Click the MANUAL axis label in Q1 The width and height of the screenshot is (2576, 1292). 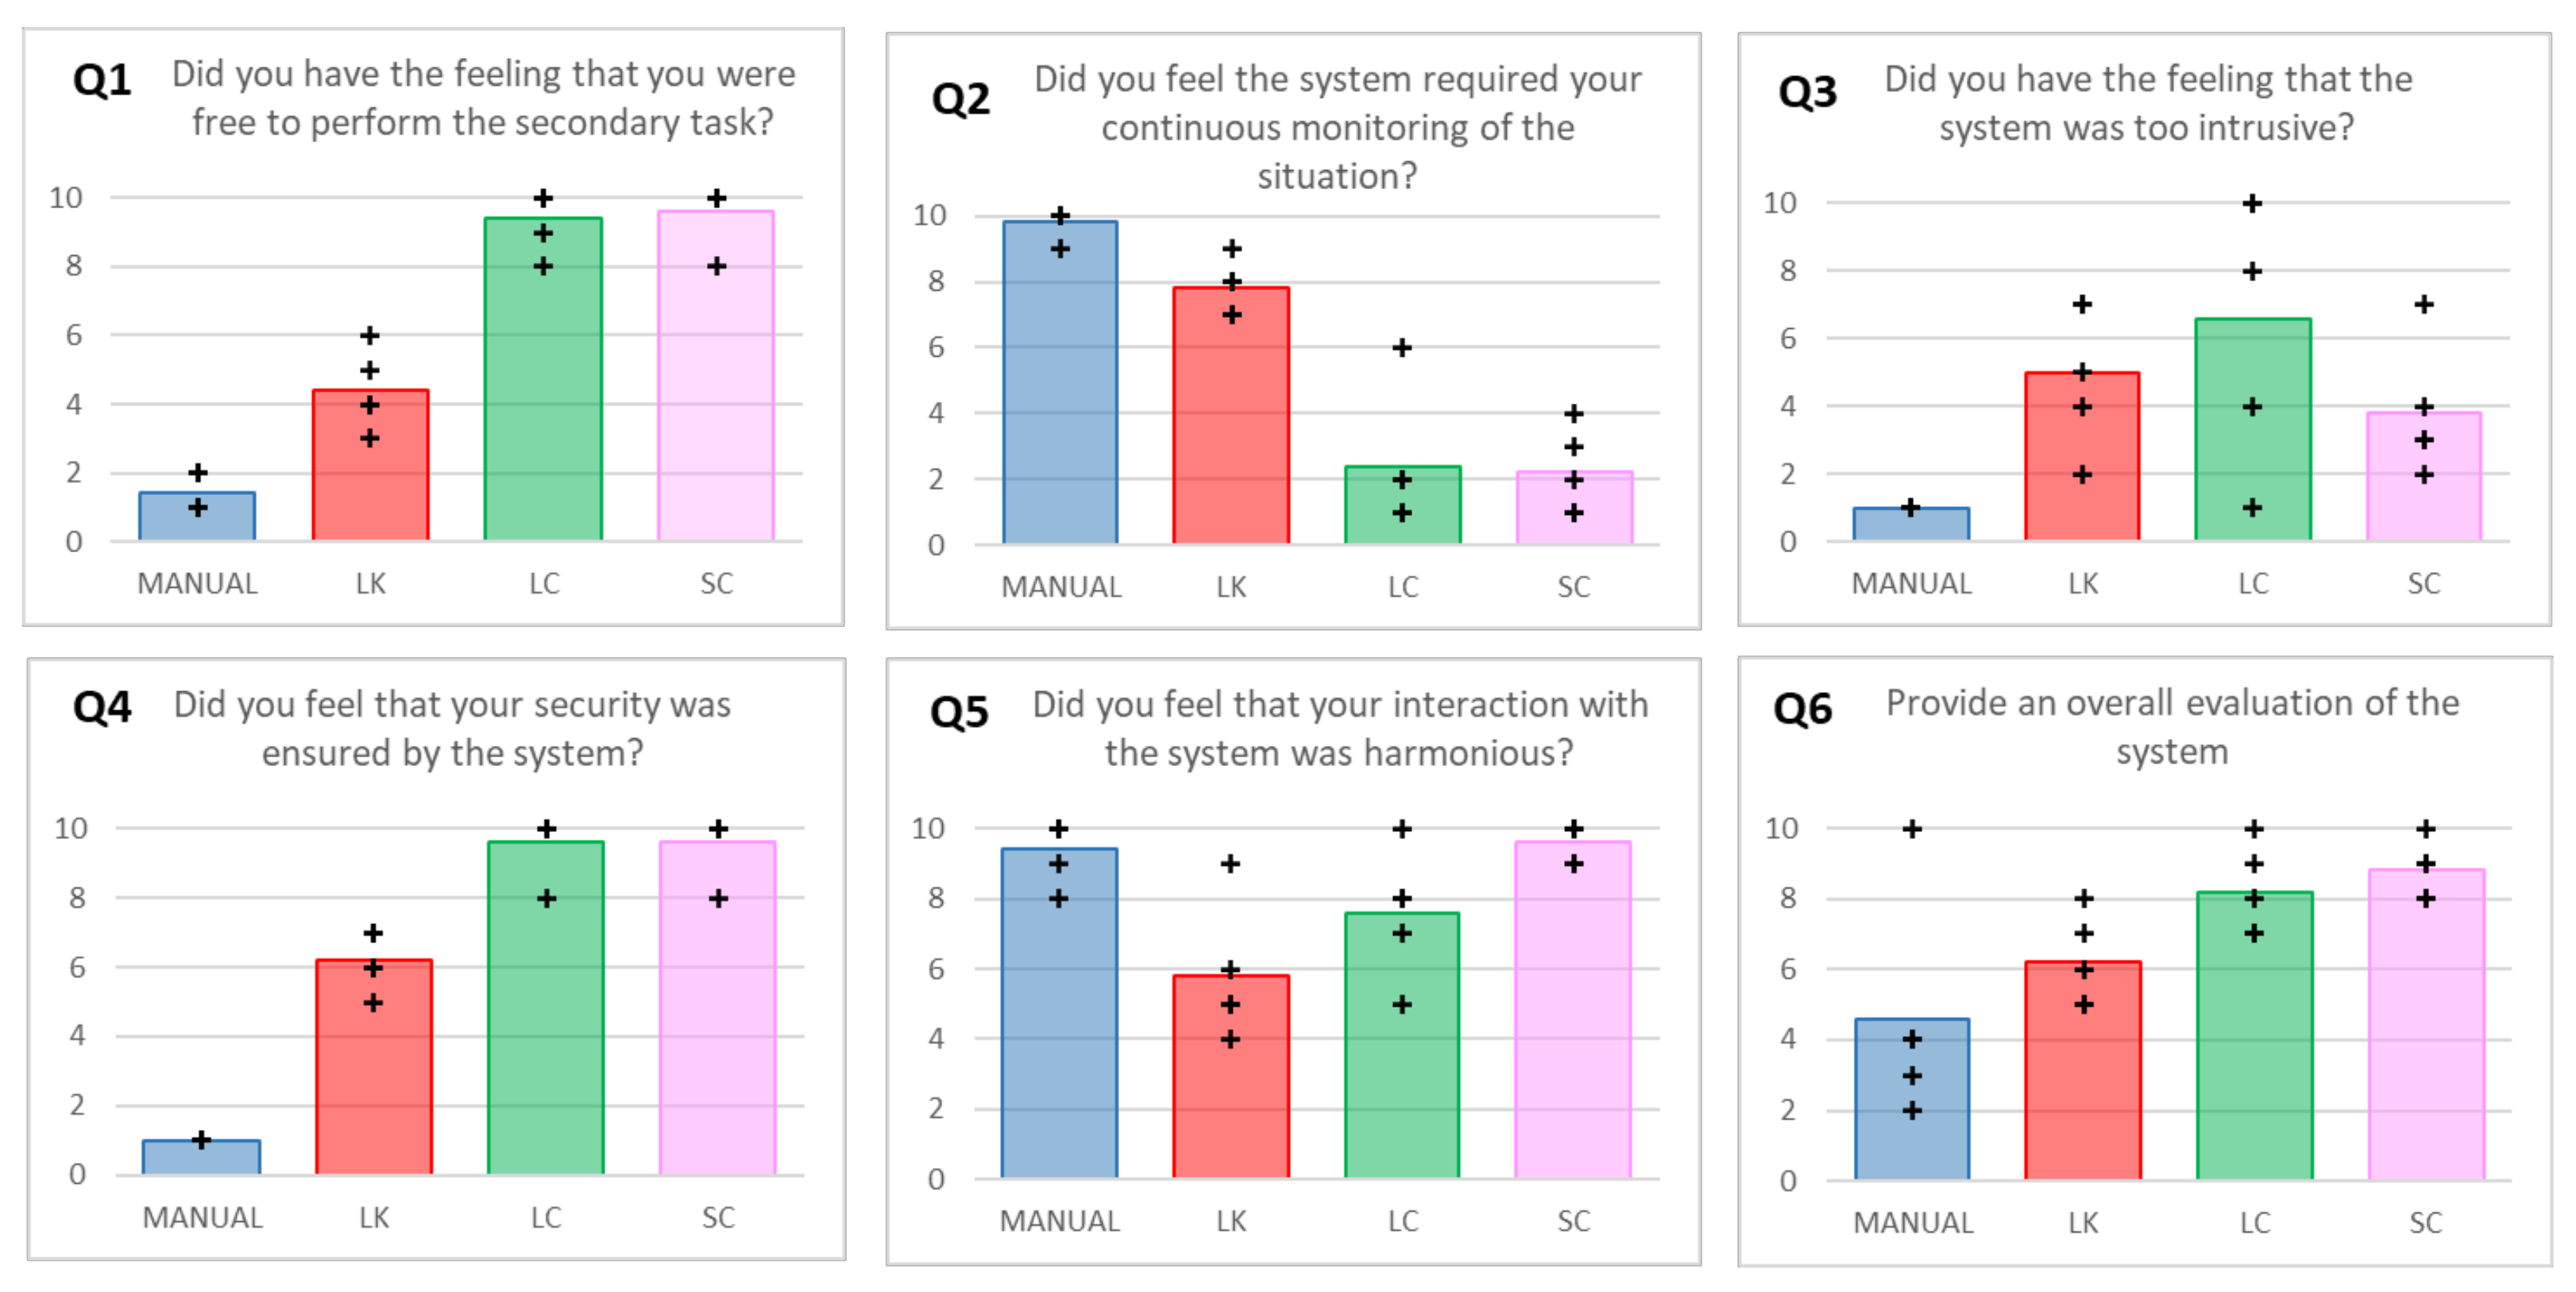[x=197, y=583]
